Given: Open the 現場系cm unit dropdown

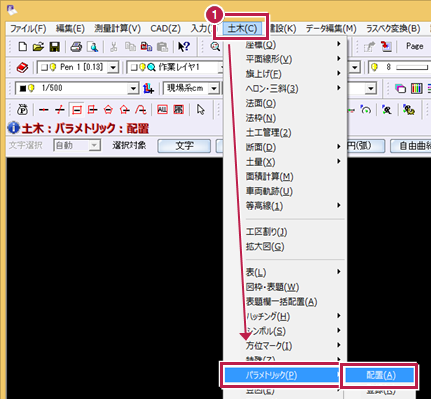Looking at the screenshot, I should (x=214, y=89).
